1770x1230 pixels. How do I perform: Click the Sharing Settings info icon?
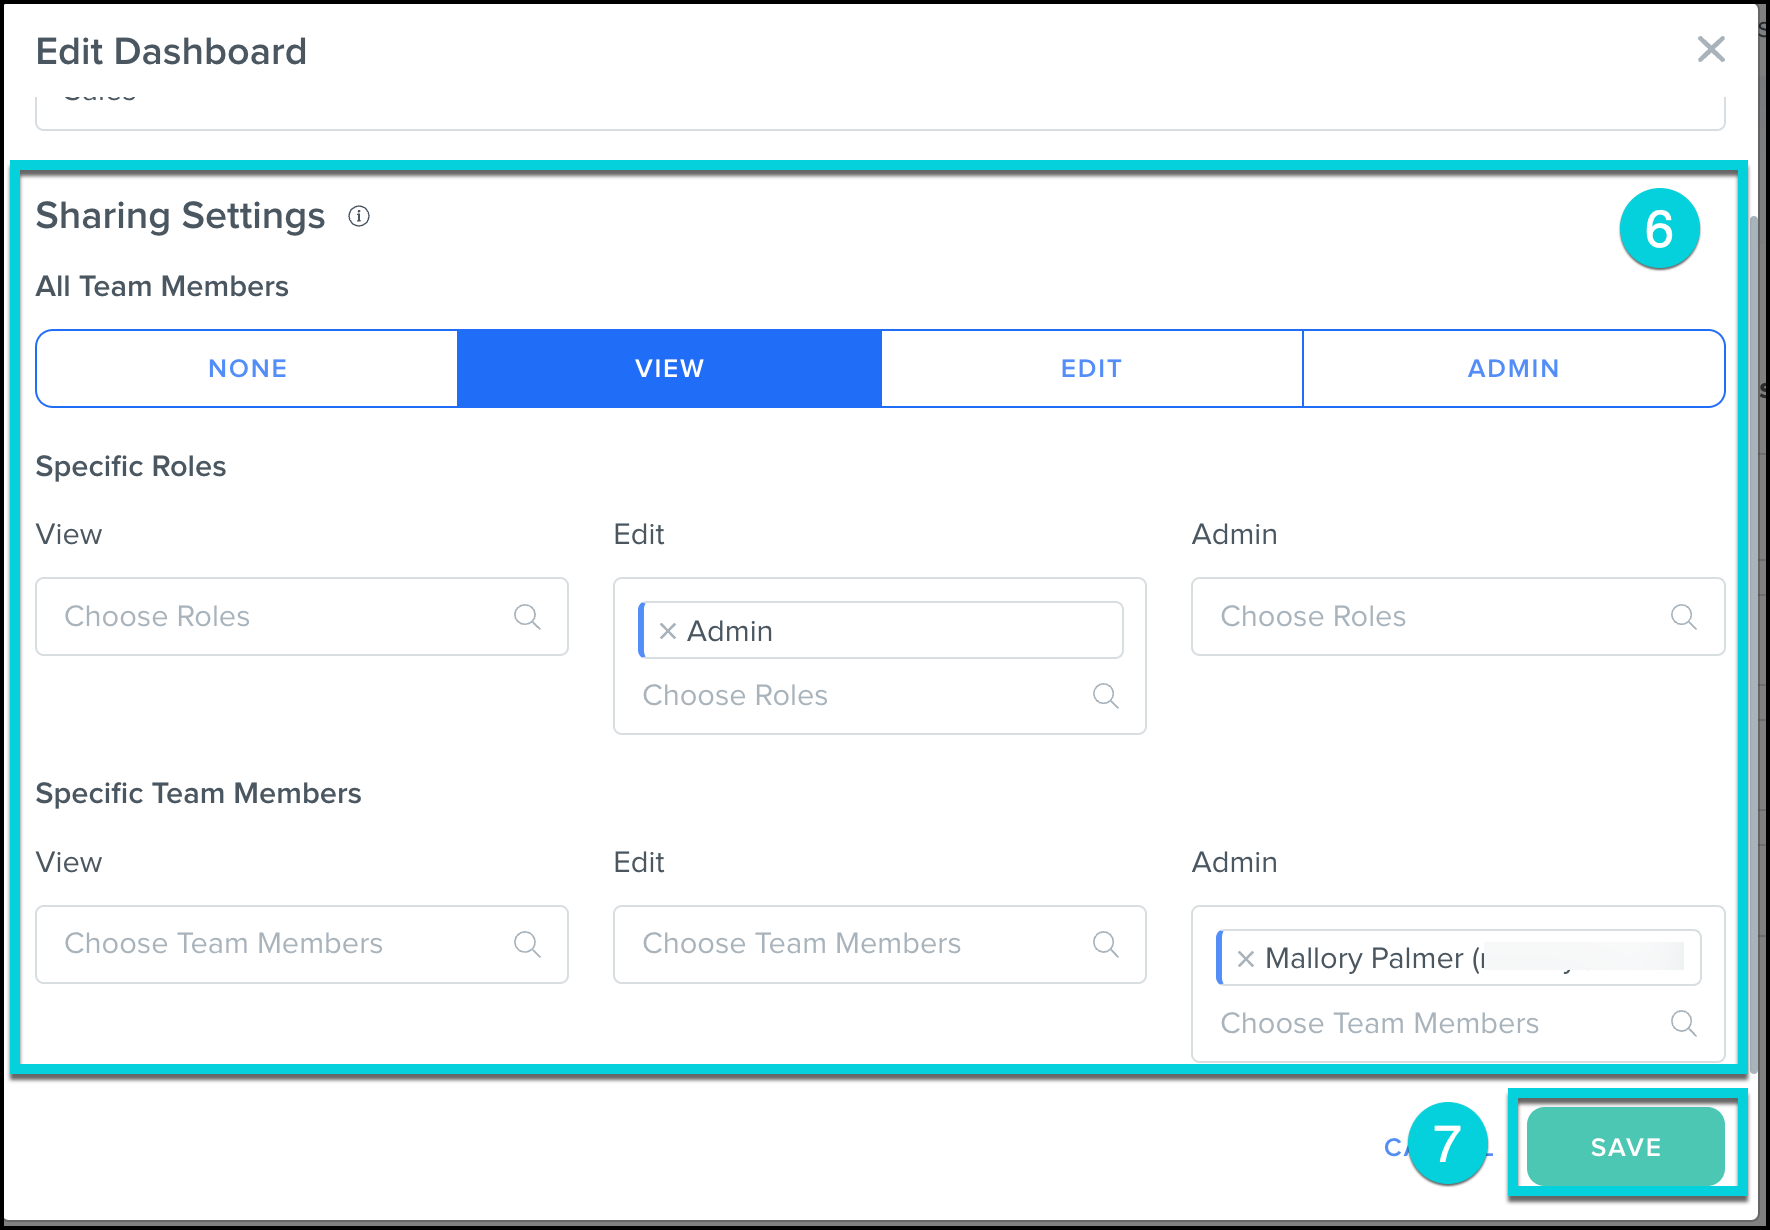coord(359,216)
